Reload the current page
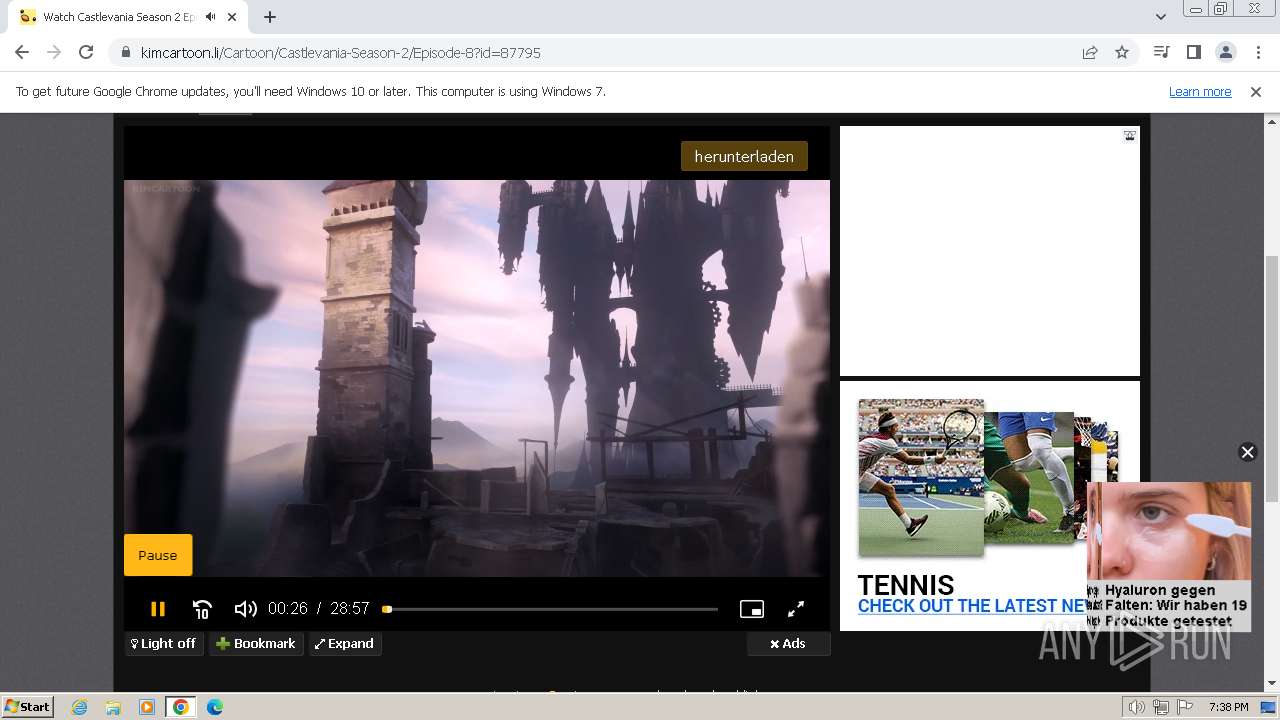The image size is (1280, 720). [86, 52]
